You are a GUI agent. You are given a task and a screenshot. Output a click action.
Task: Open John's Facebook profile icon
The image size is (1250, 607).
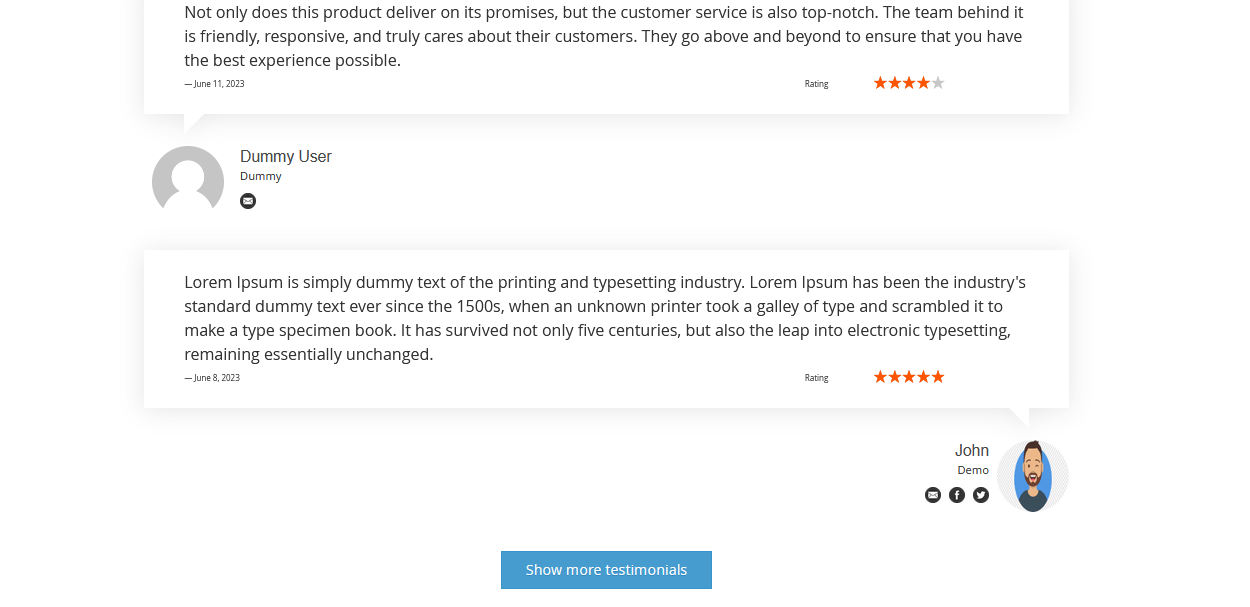point(957,495)
